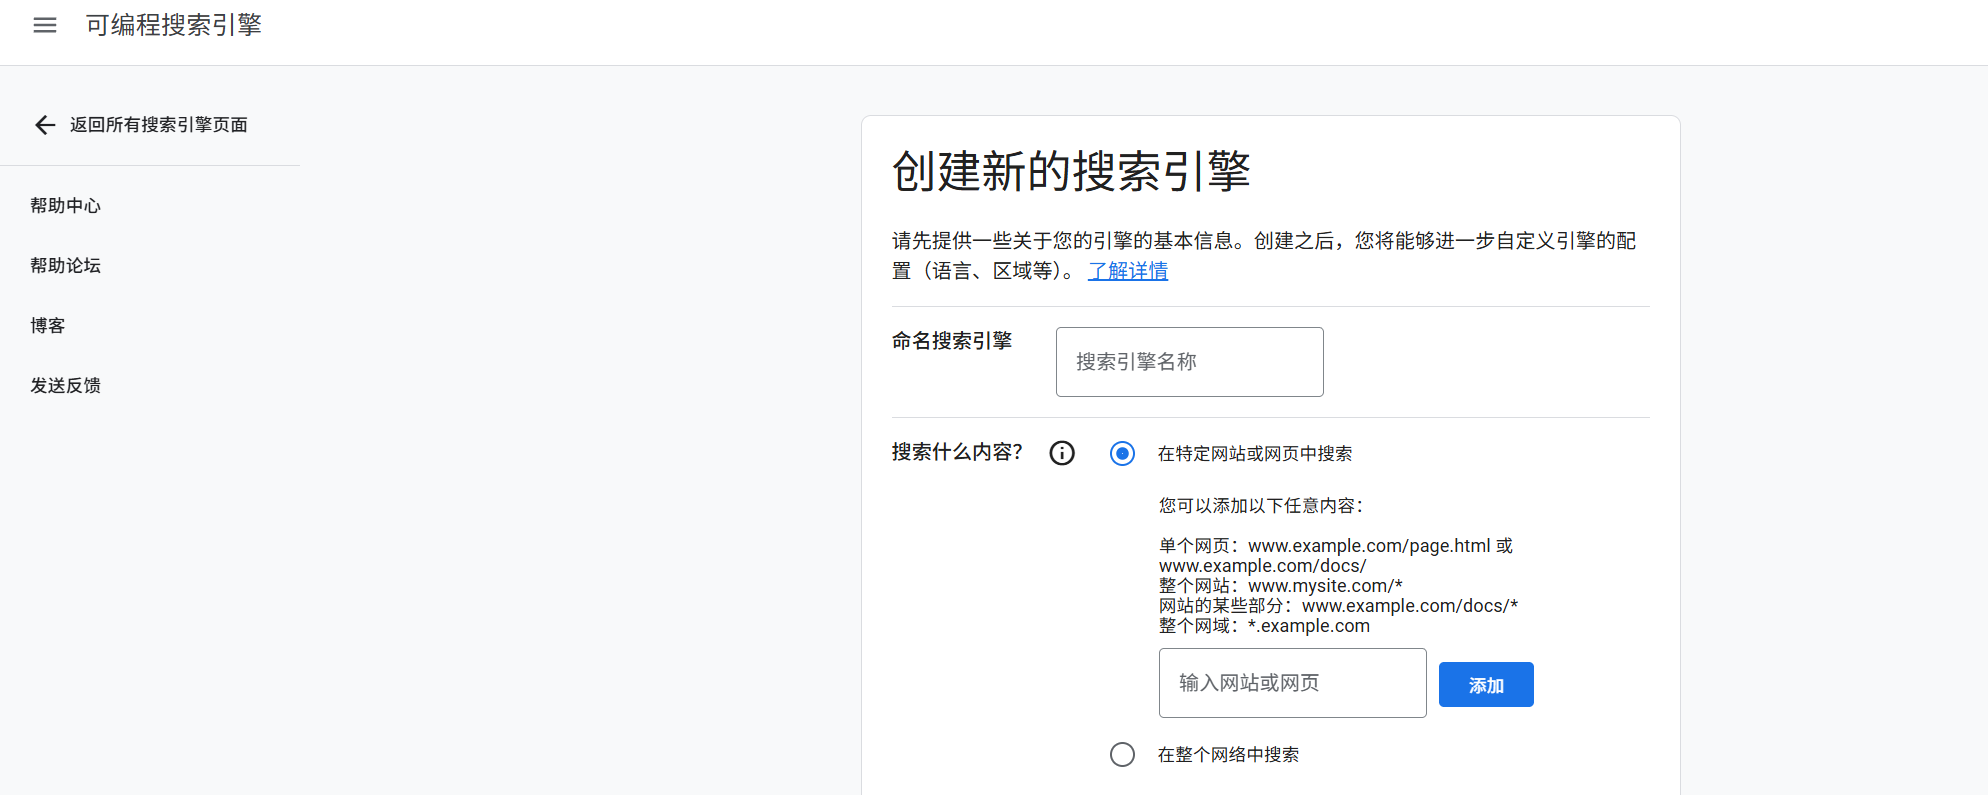Click the back arrow icon
Screen dimensions: 1988x795
(x=45, y=125)
